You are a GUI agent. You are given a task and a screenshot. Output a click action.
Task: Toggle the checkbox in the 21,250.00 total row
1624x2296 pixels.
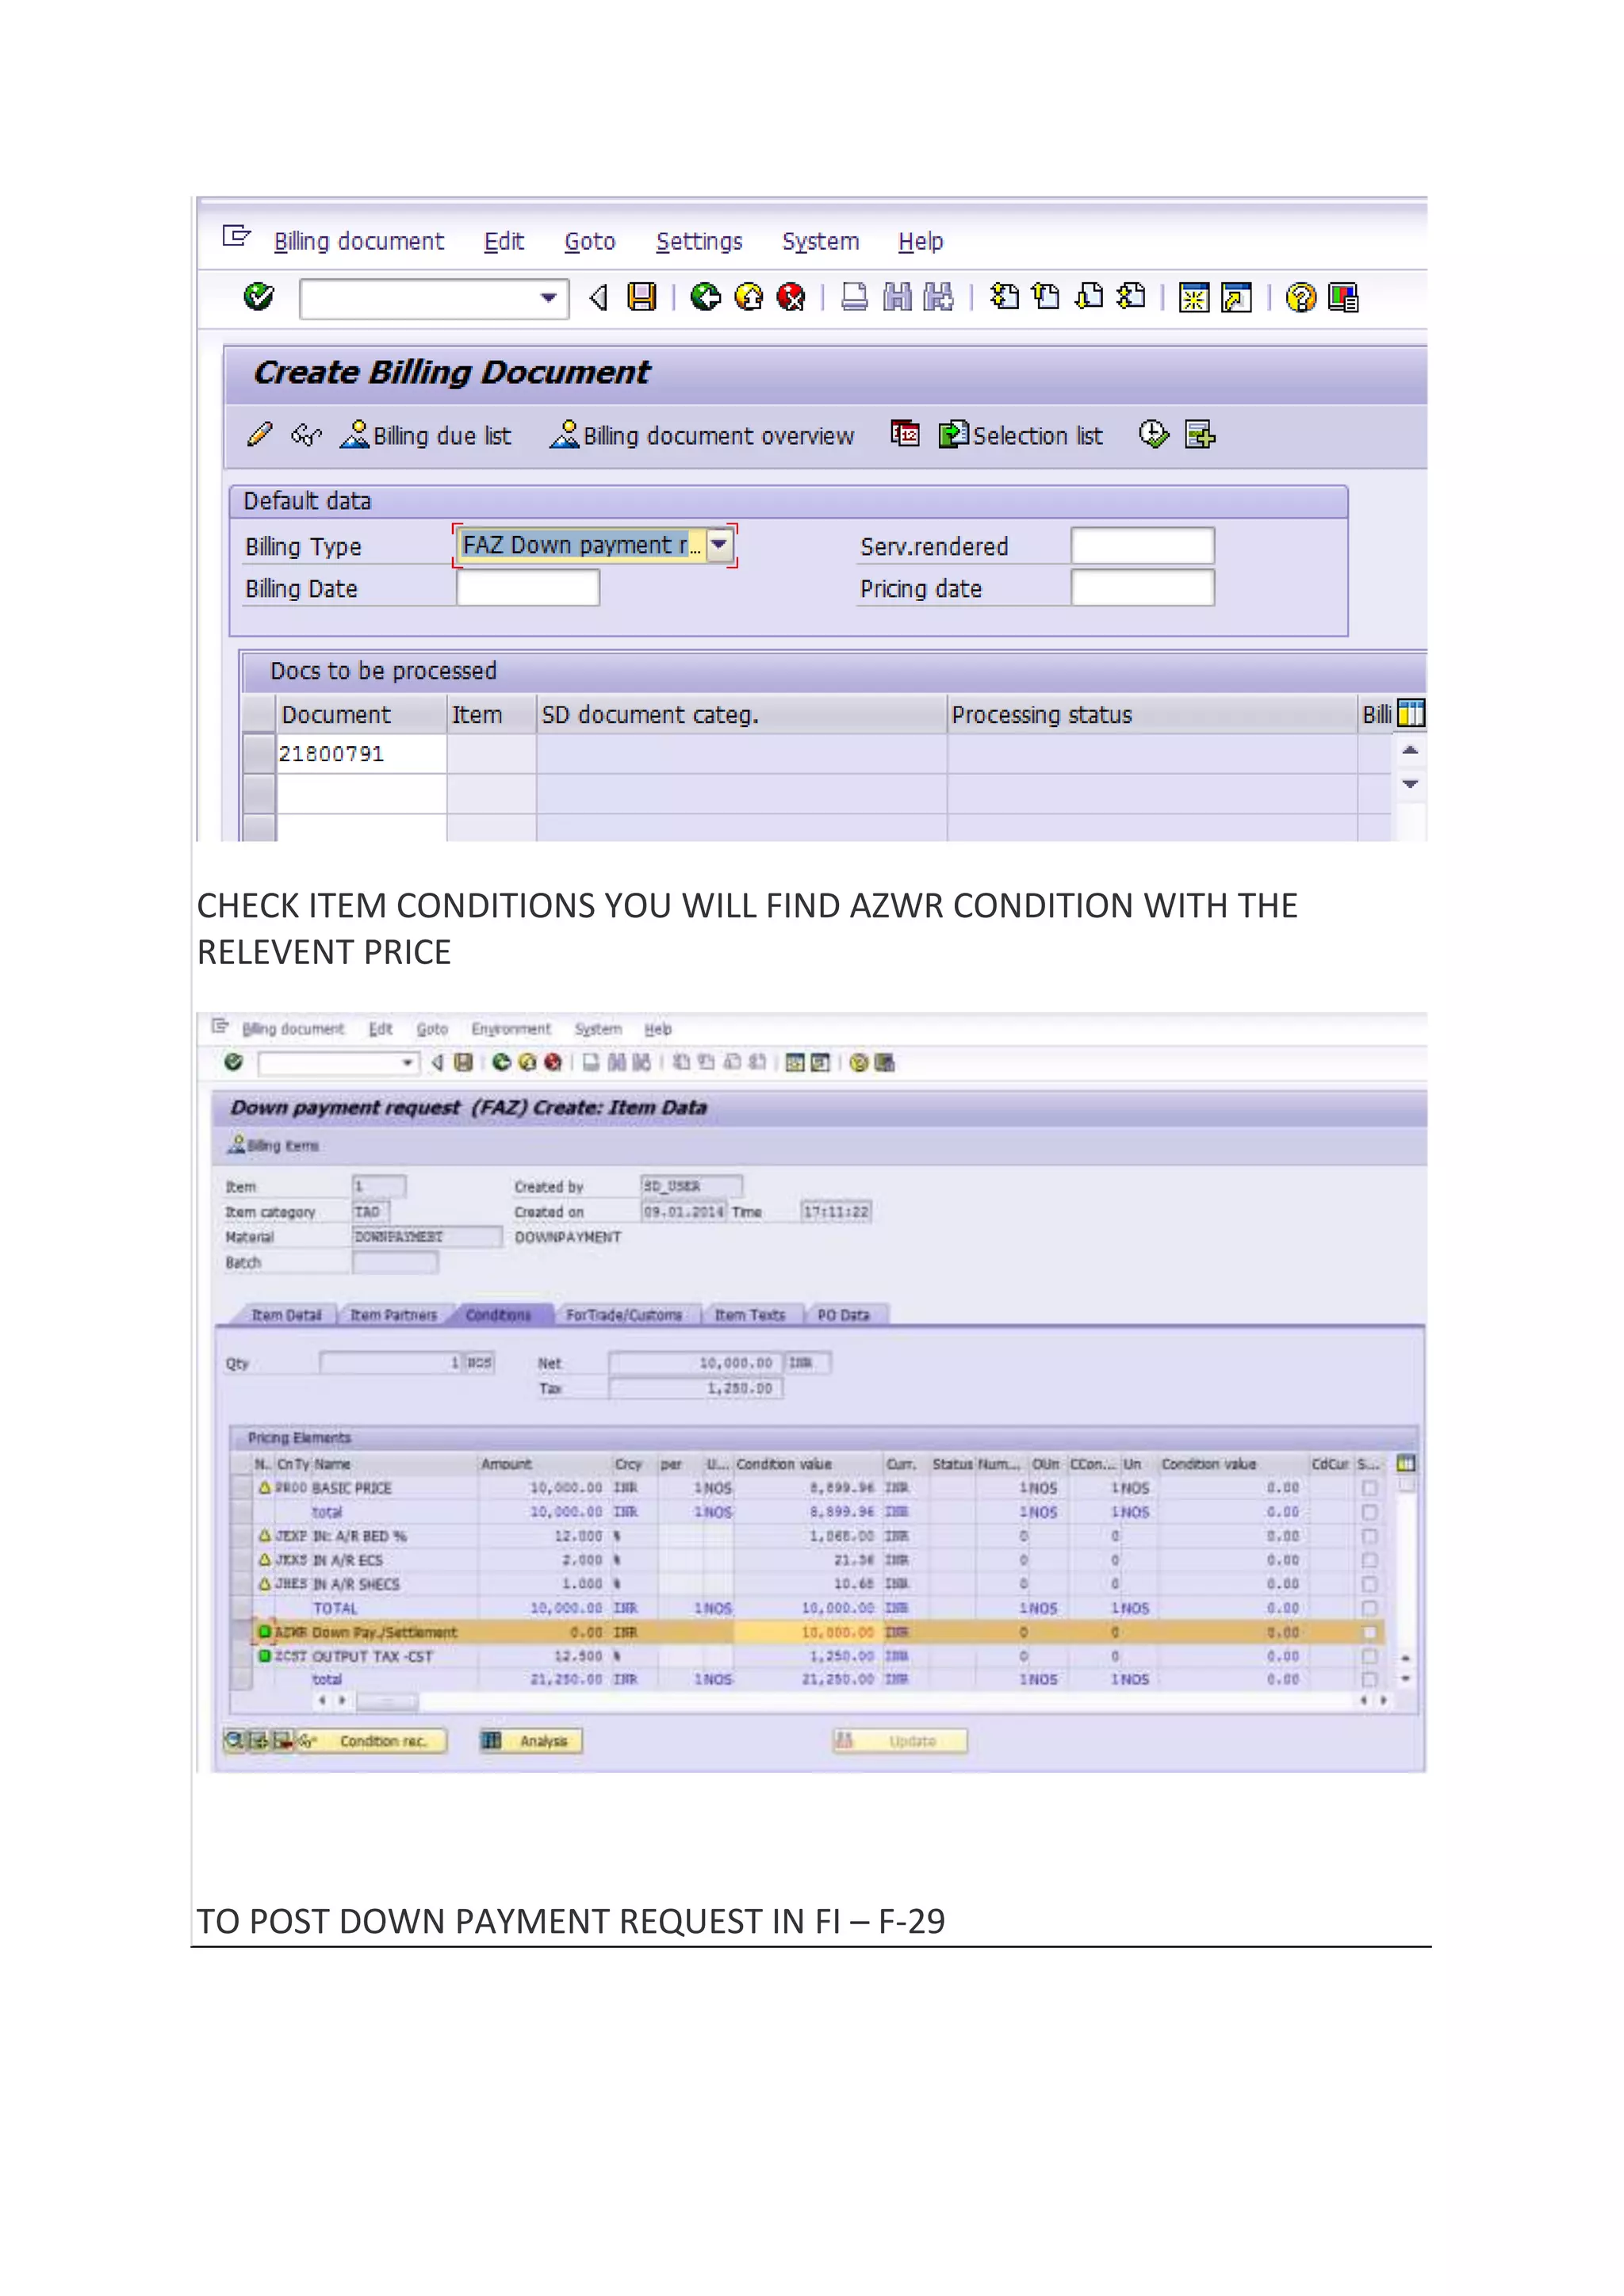point(1369,1680)
